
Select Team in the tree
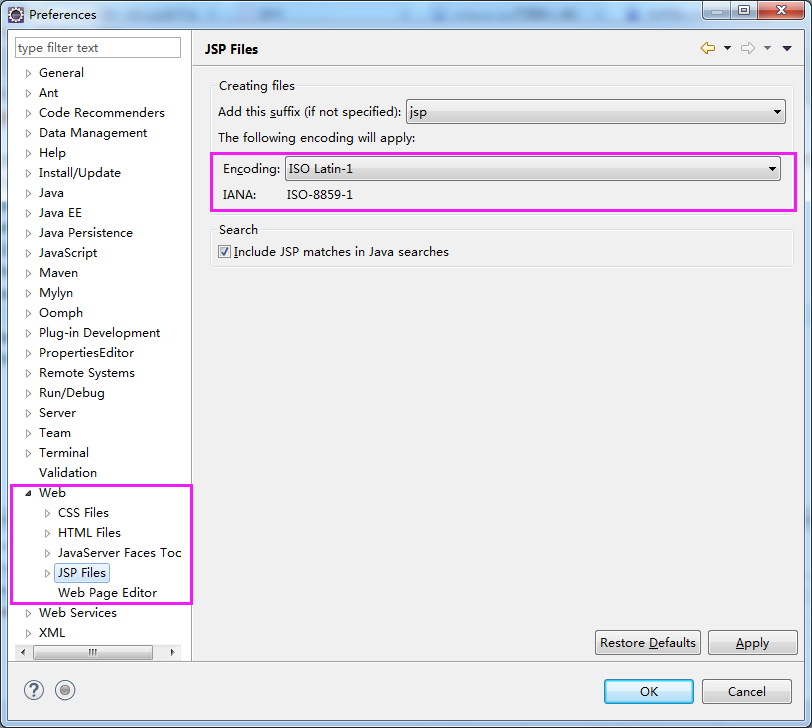pos(55,433)
